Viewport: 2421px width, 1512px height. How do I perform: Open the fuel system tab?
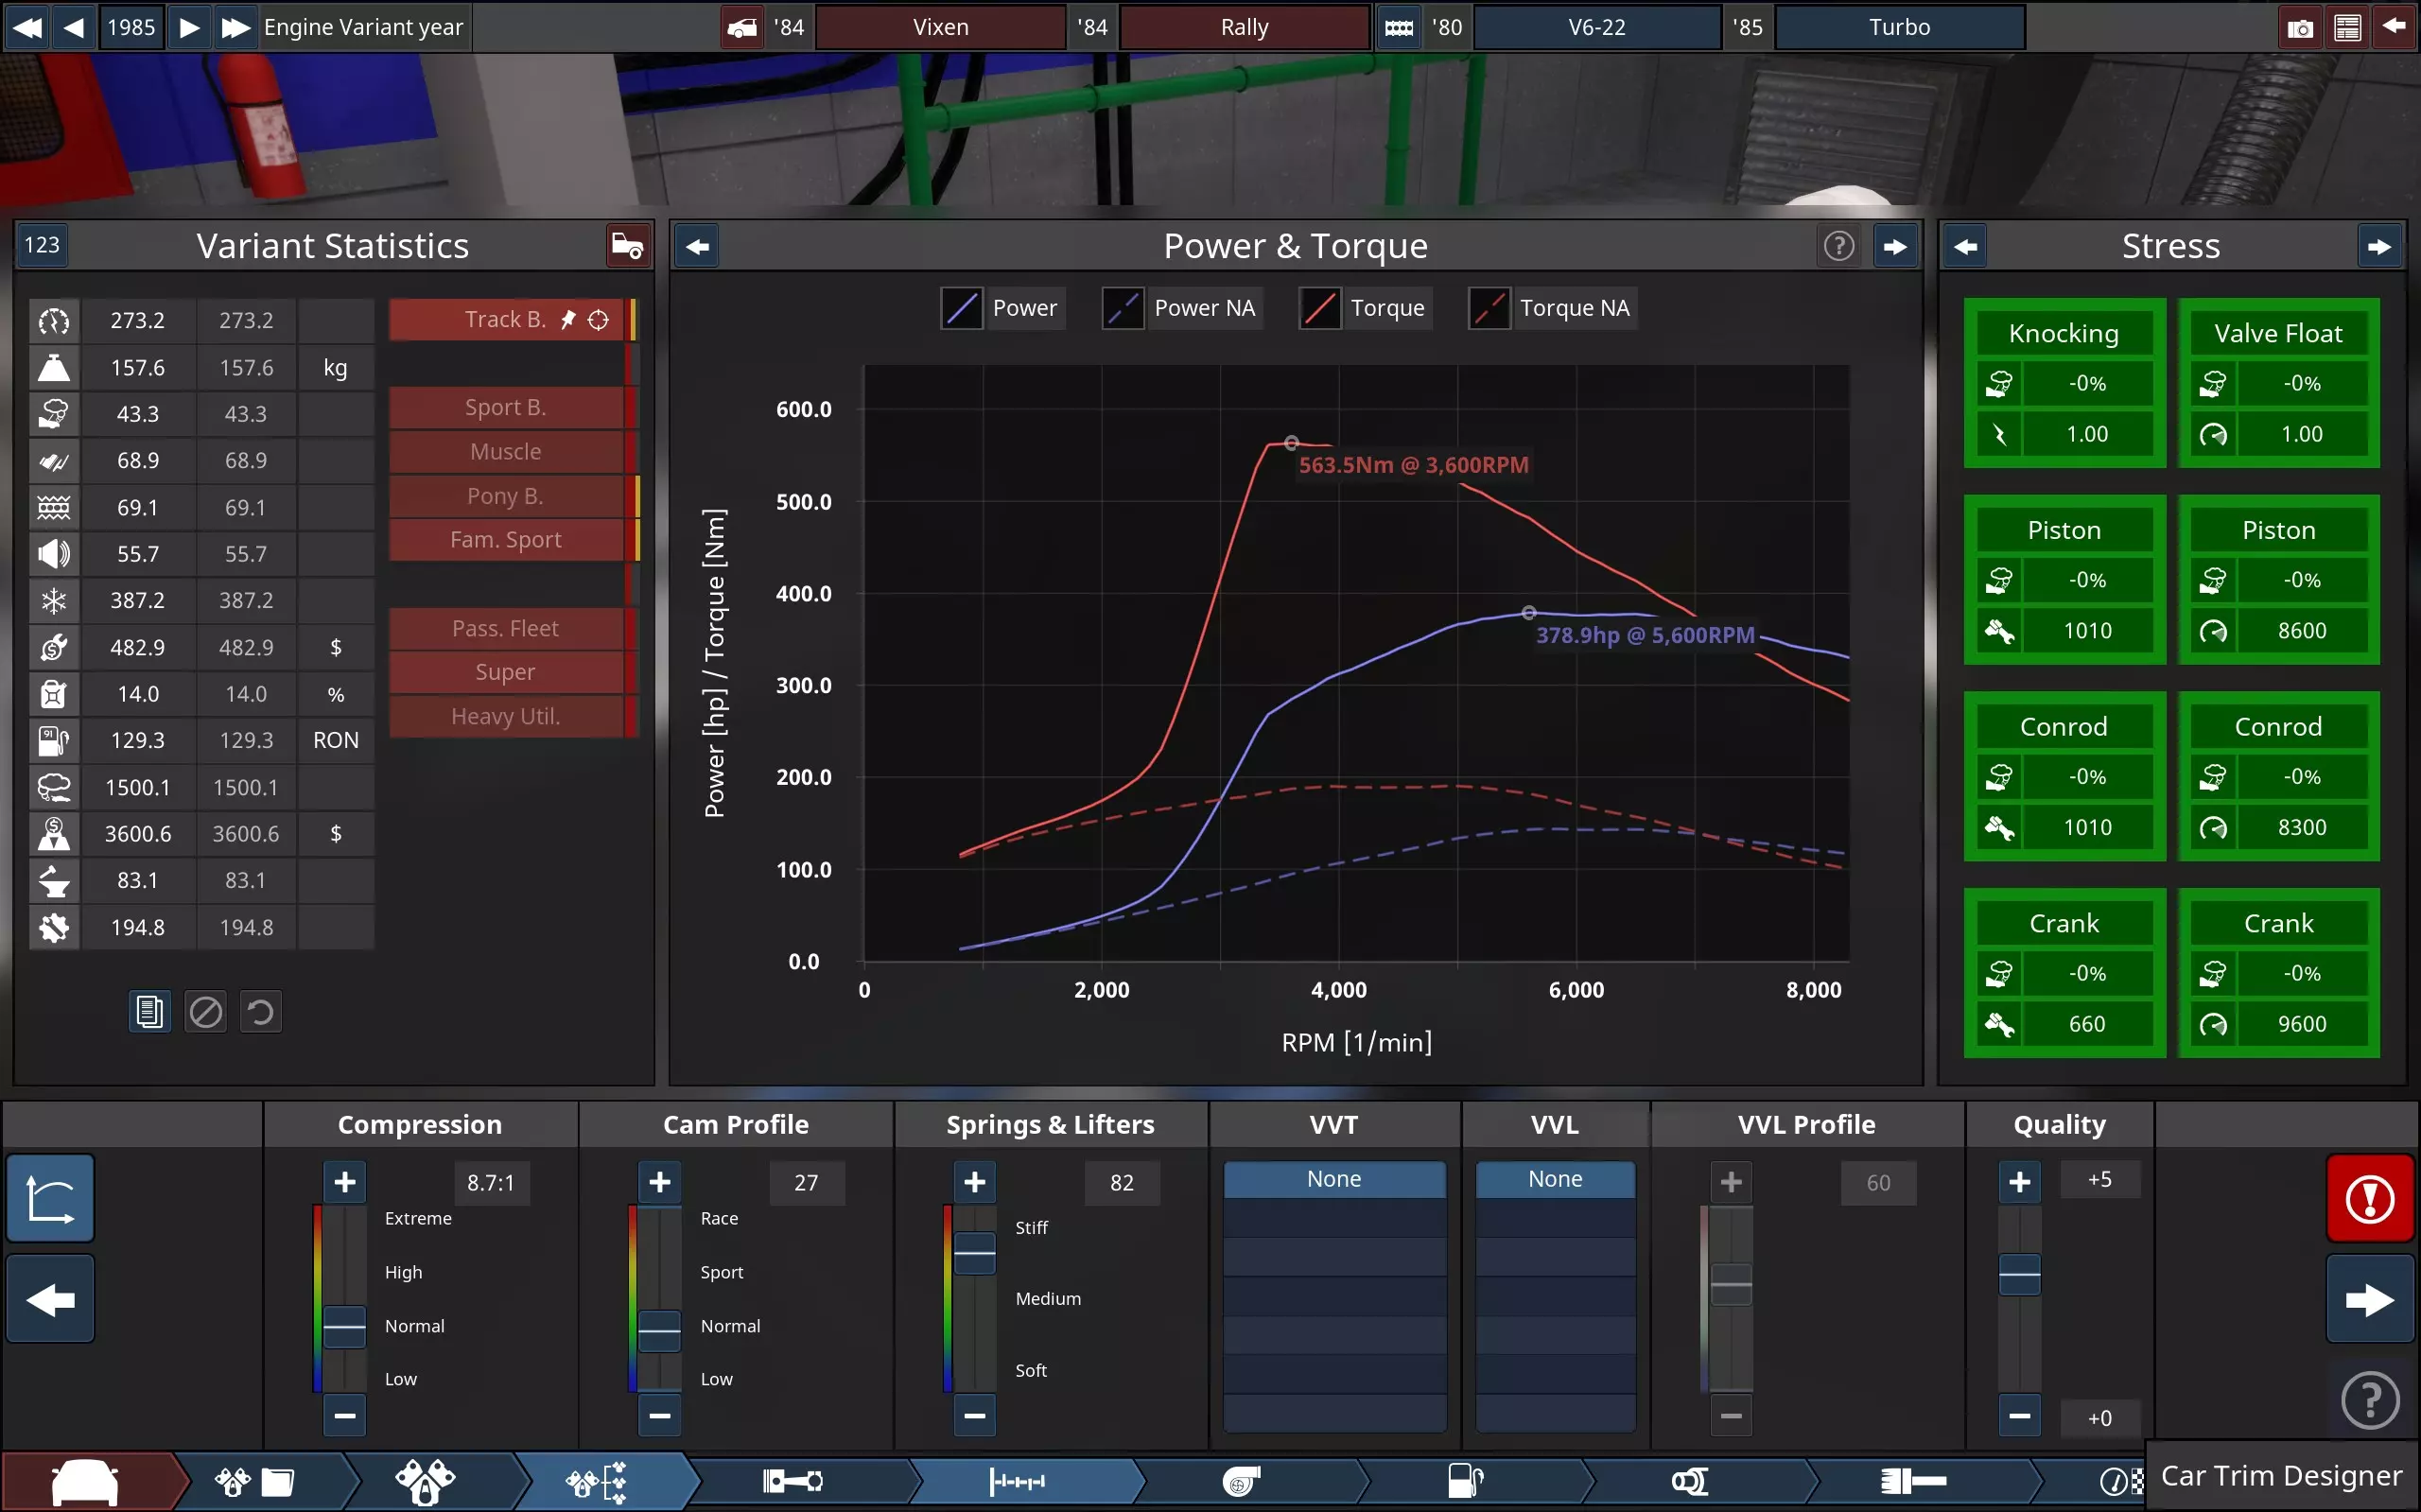click(1465, 1481)
